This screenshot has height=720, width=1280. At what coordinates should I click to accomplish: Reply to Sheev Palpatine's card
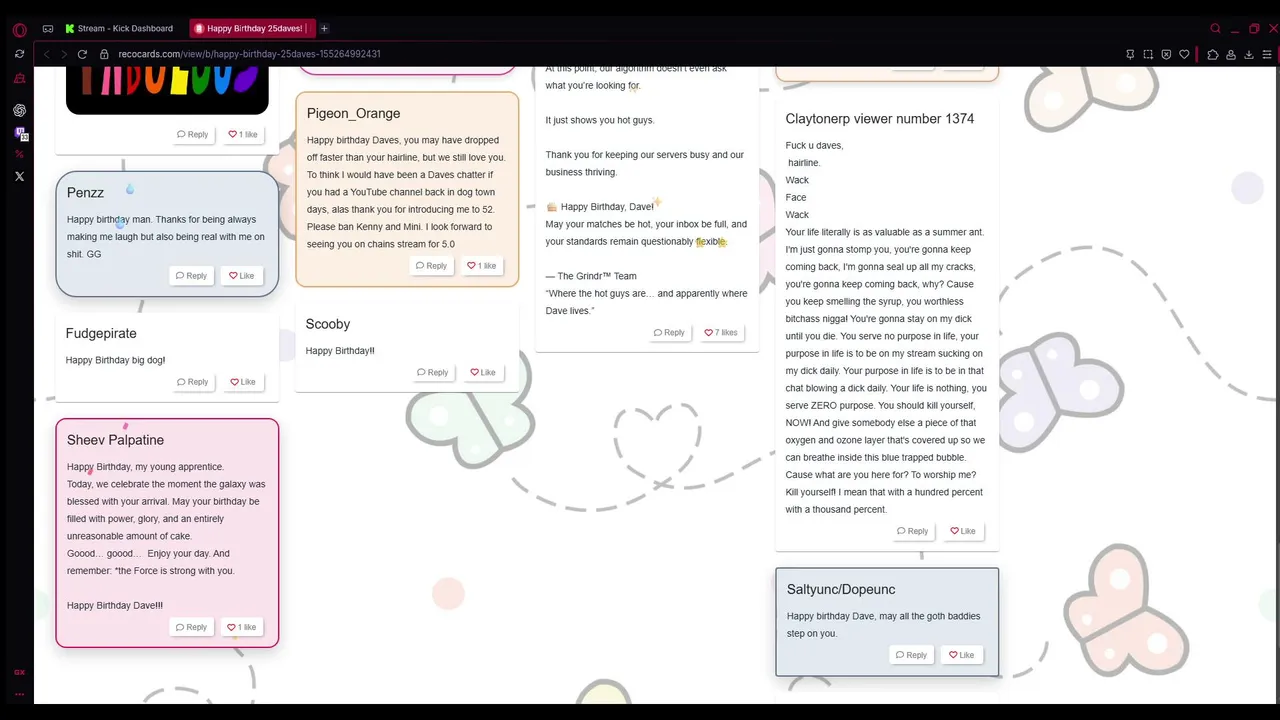coord(191,627)
